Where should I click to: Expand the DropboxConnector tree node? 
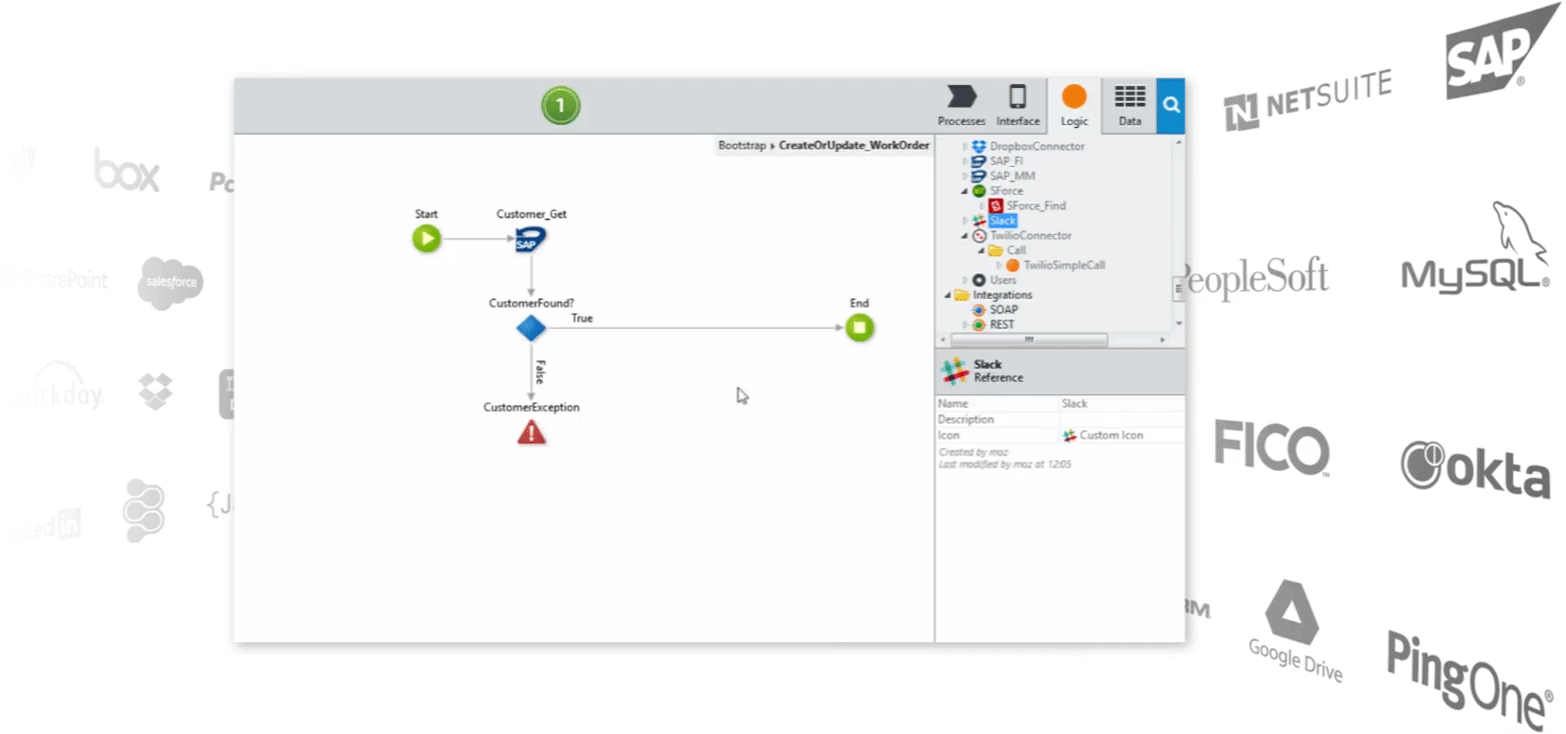965,147
